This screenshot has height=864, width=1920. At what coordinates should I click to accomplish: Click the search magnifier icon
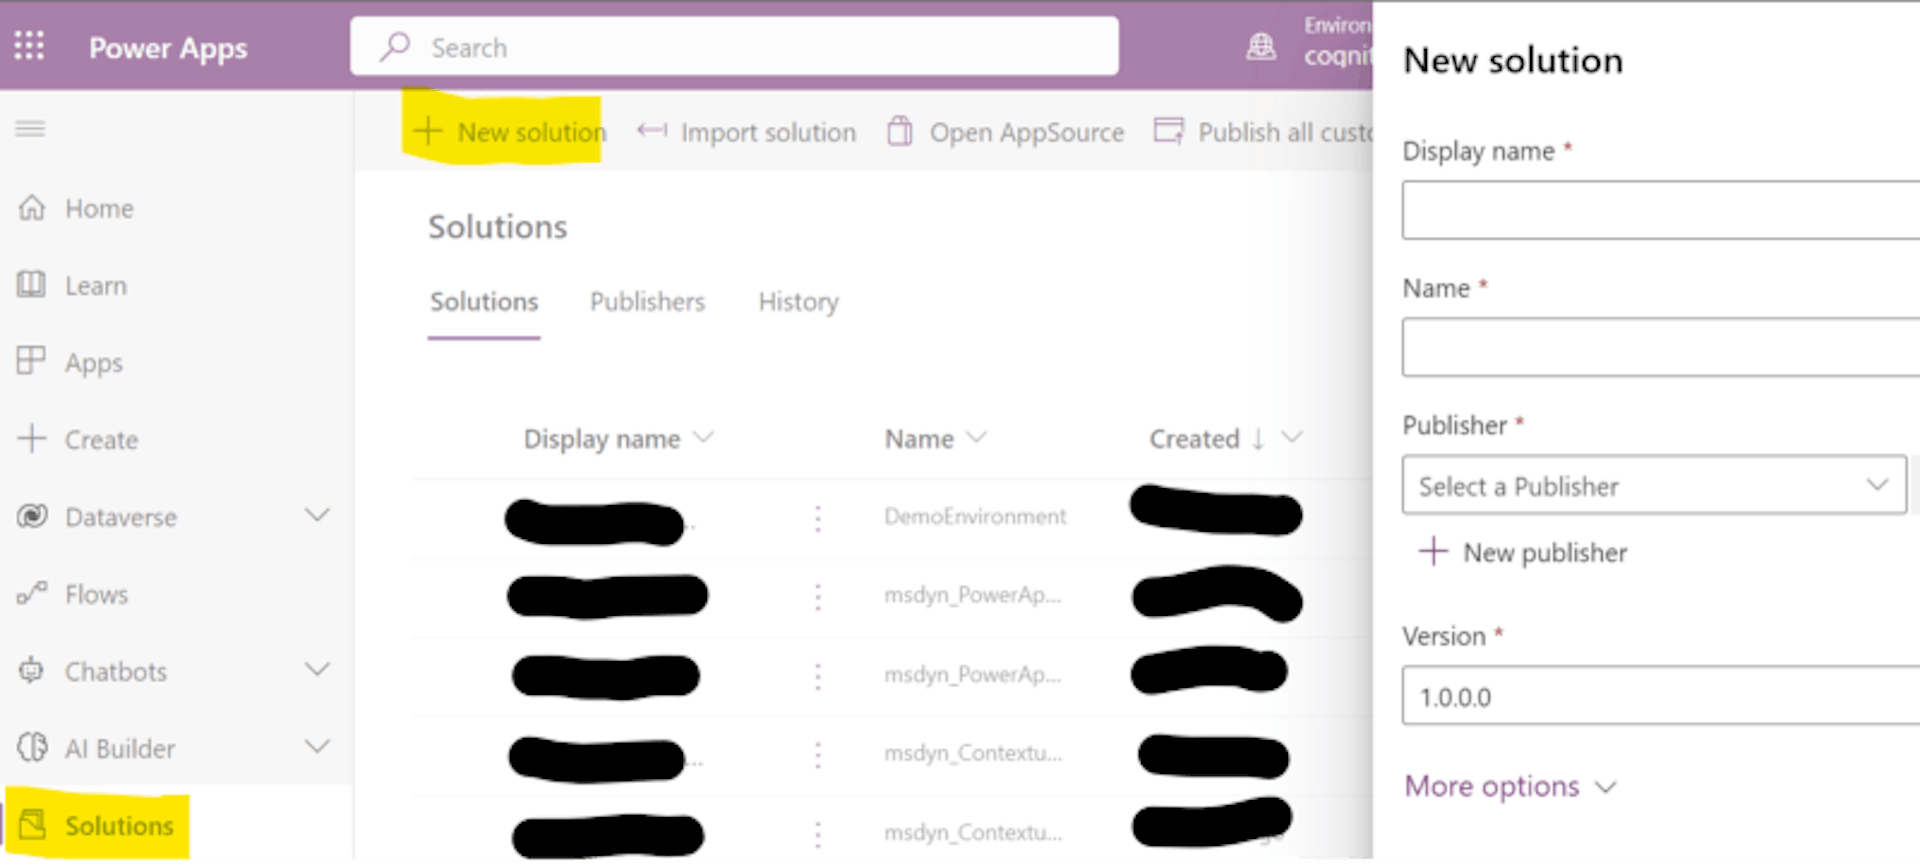[x=395, y=47]
